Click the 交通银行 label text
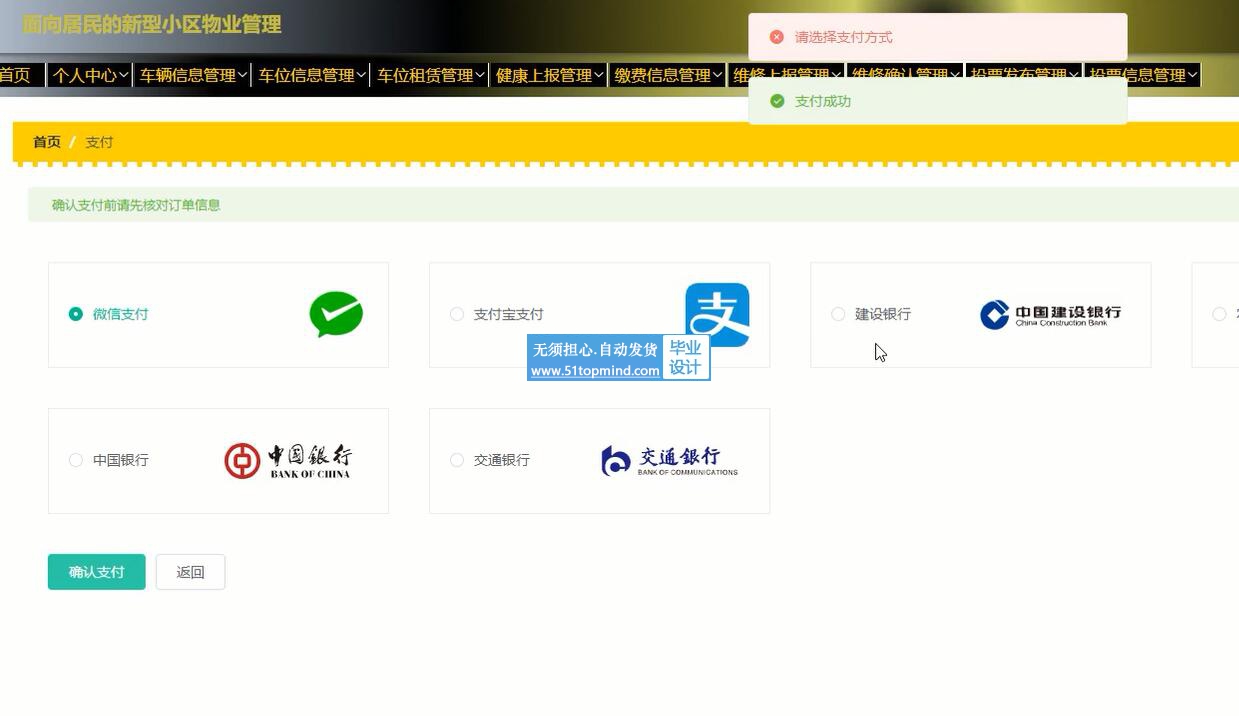1239x716 pixels. (x=501, y=460)
